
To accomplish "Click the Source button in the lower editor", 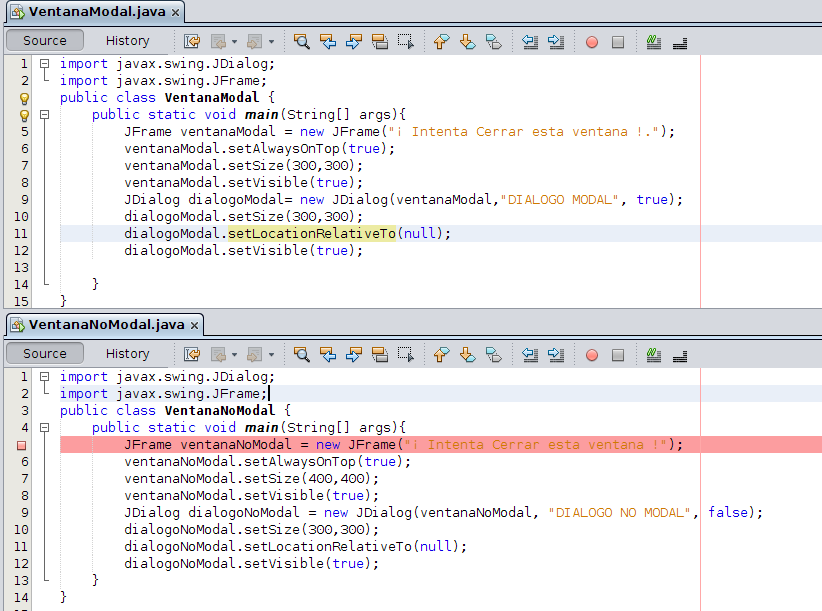I will [x=44, y=353].
